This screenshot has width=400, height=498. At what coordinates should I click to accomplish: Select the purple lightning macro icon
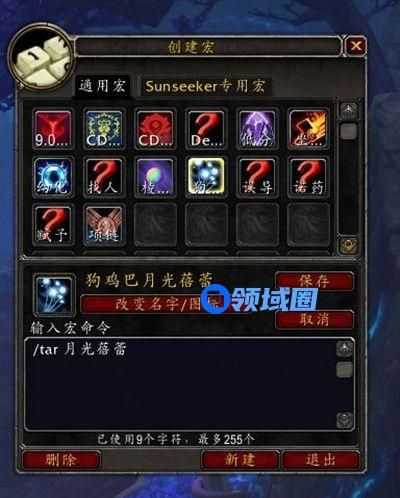point(257,129)
